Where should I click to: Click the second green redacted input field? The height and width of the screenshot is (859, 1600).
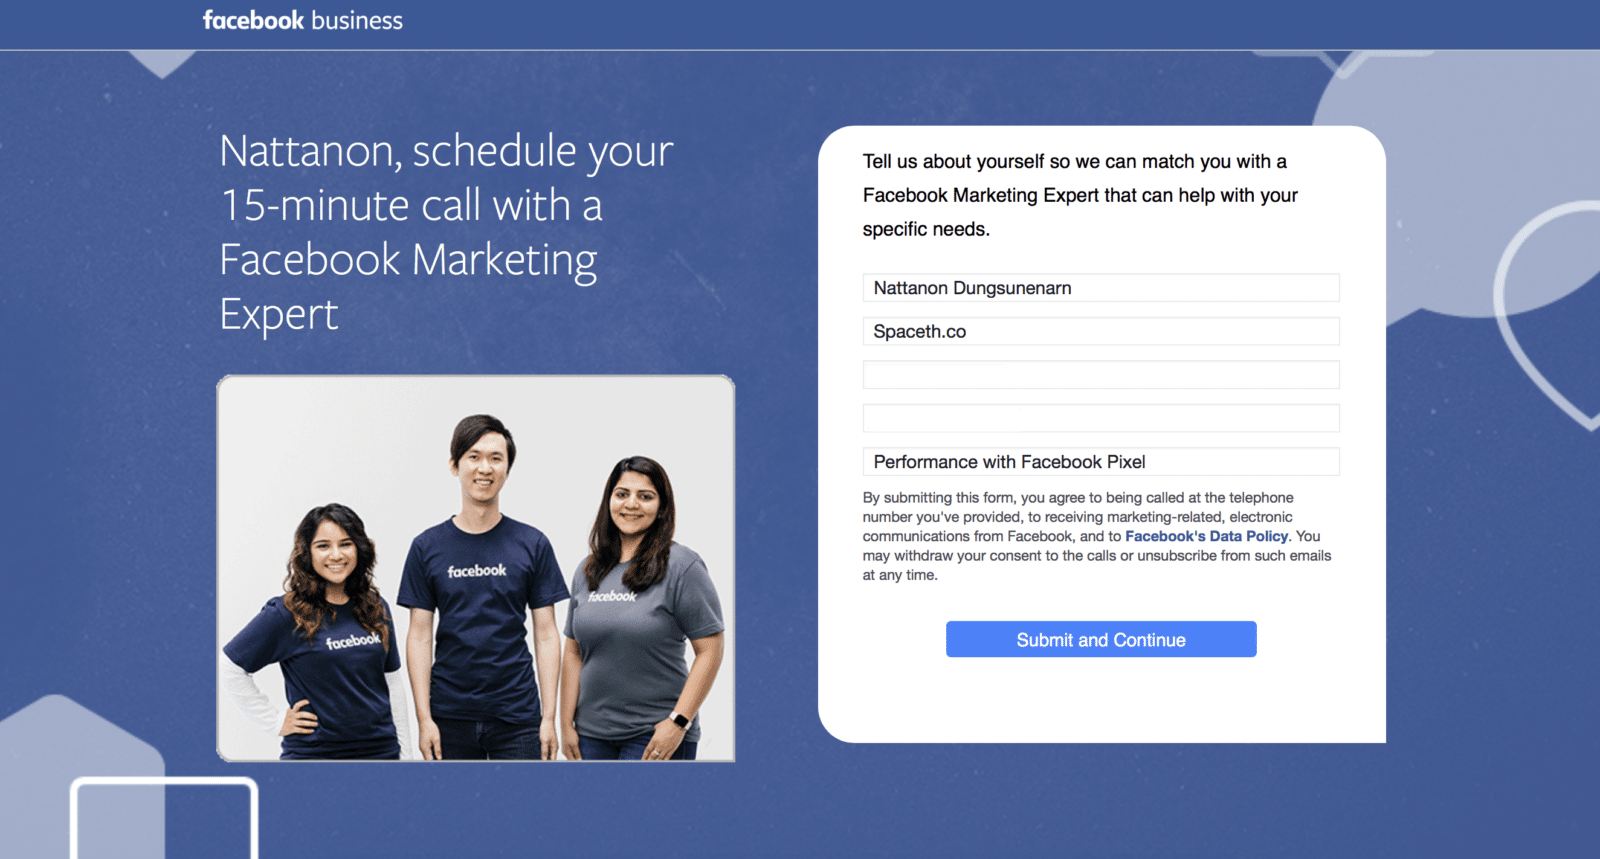click(x=1100, y=419)
